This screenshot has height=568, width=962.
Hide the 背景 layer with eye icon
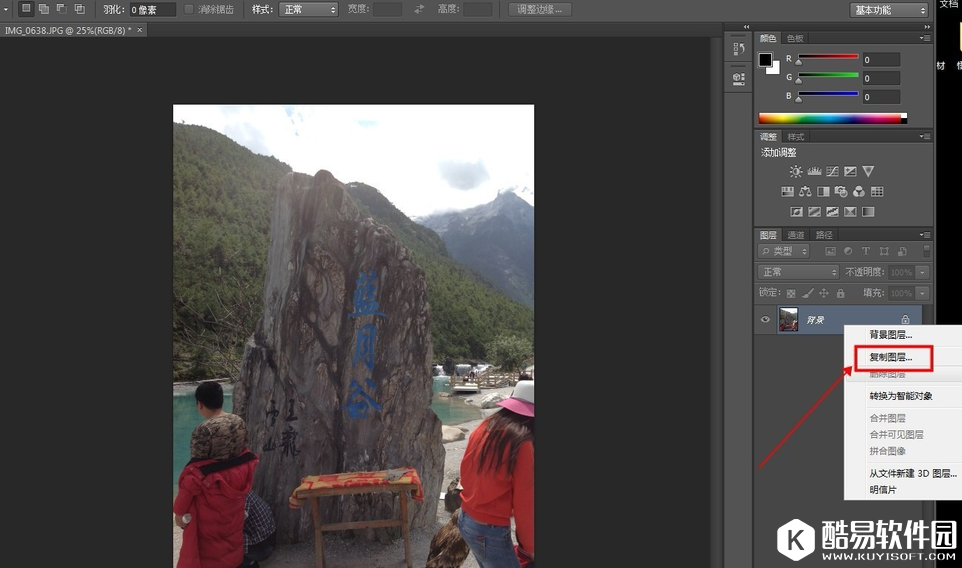pos(765,320)
